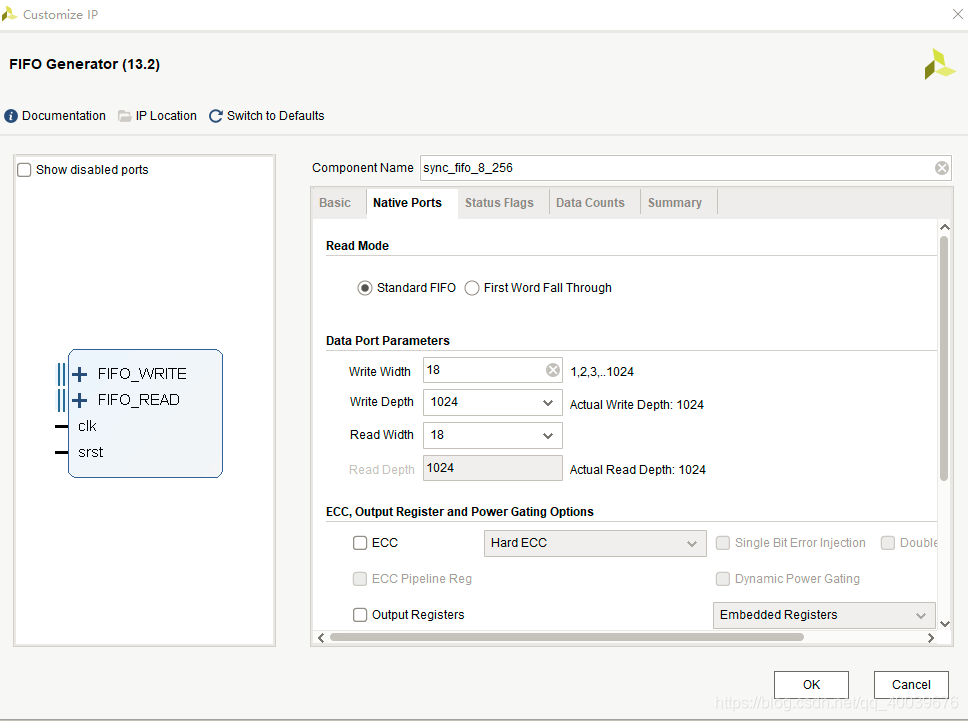
Task: Click the scroll up arrow in options panel
Action: pyautogui.click(x=944, y=227)
